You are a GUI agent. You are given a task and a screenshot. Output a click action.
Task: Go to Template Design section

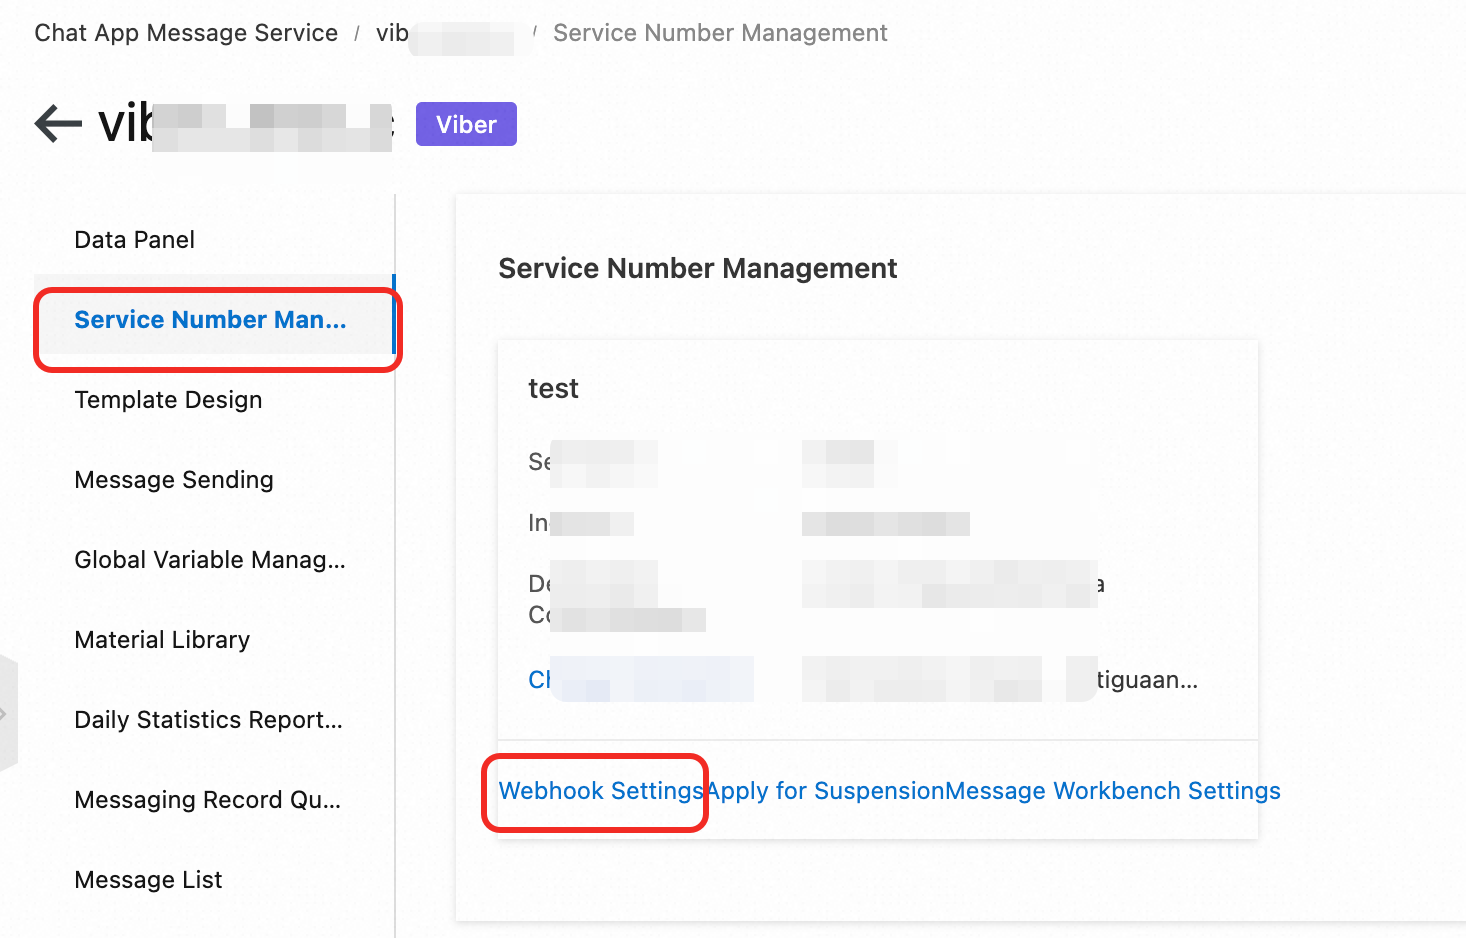click(167, 399)
